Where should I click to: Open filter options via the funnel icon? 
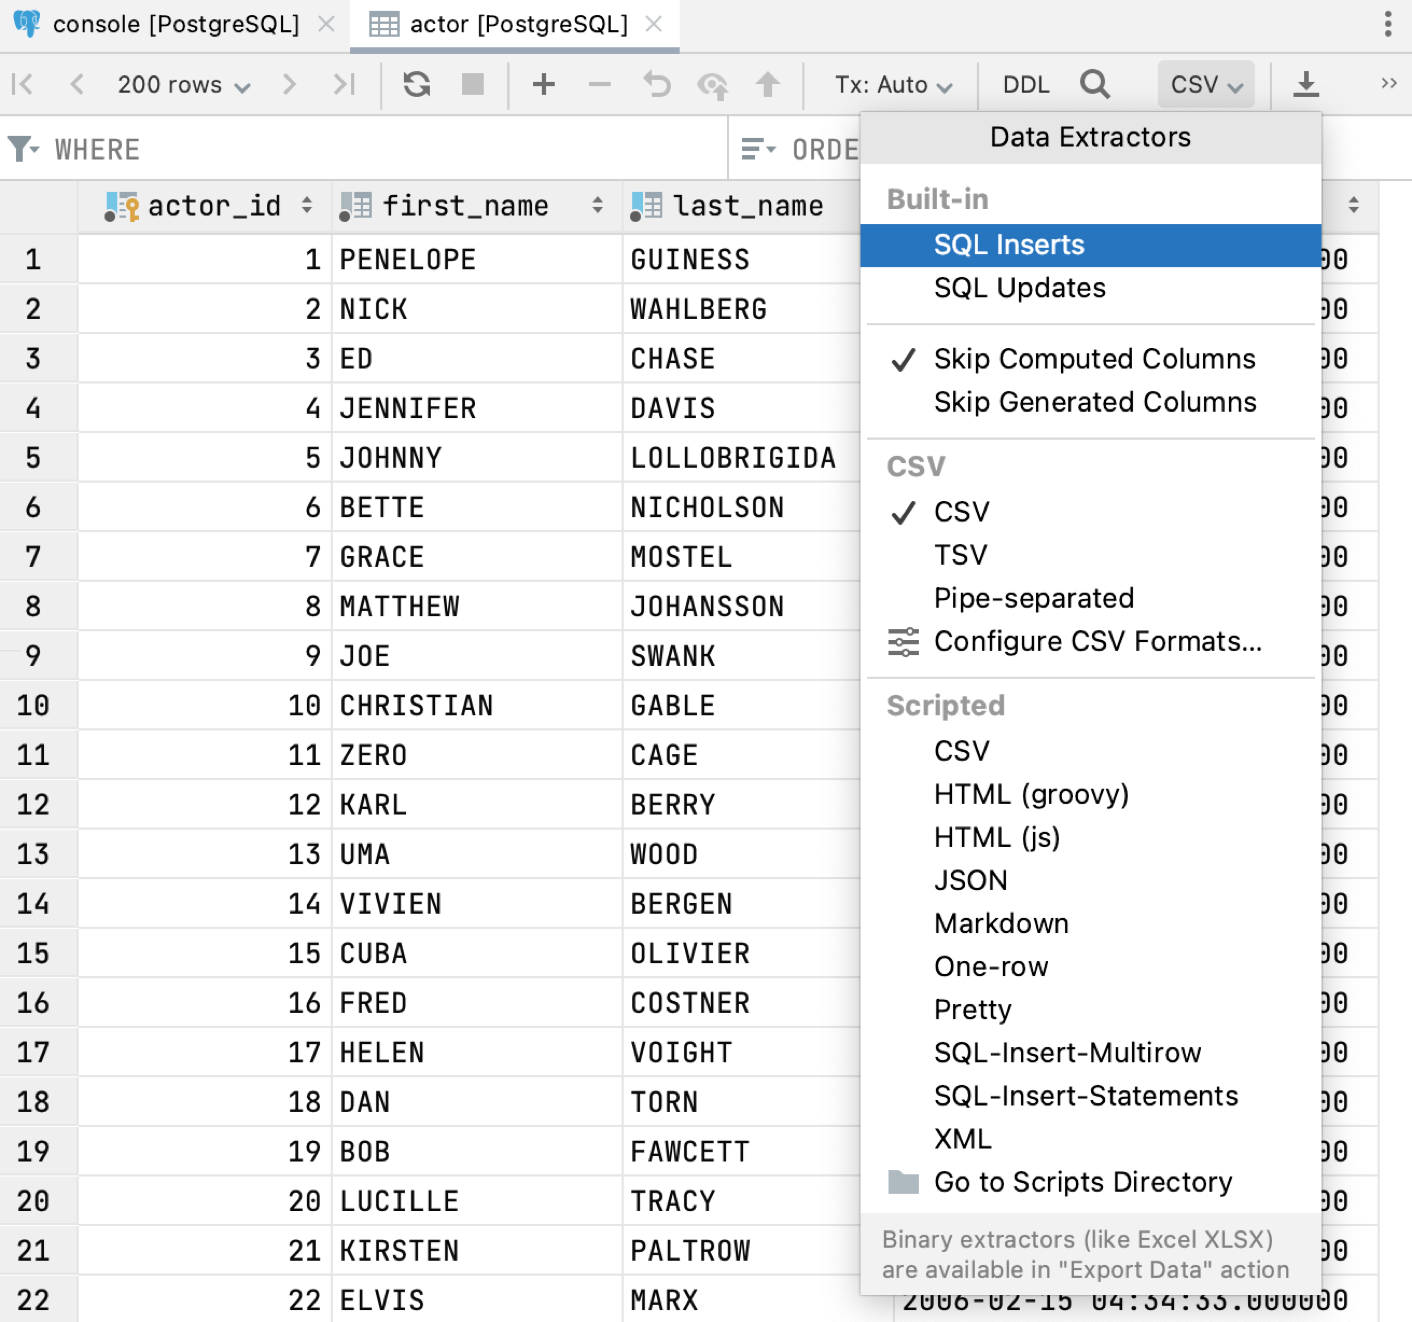(24, 148)
